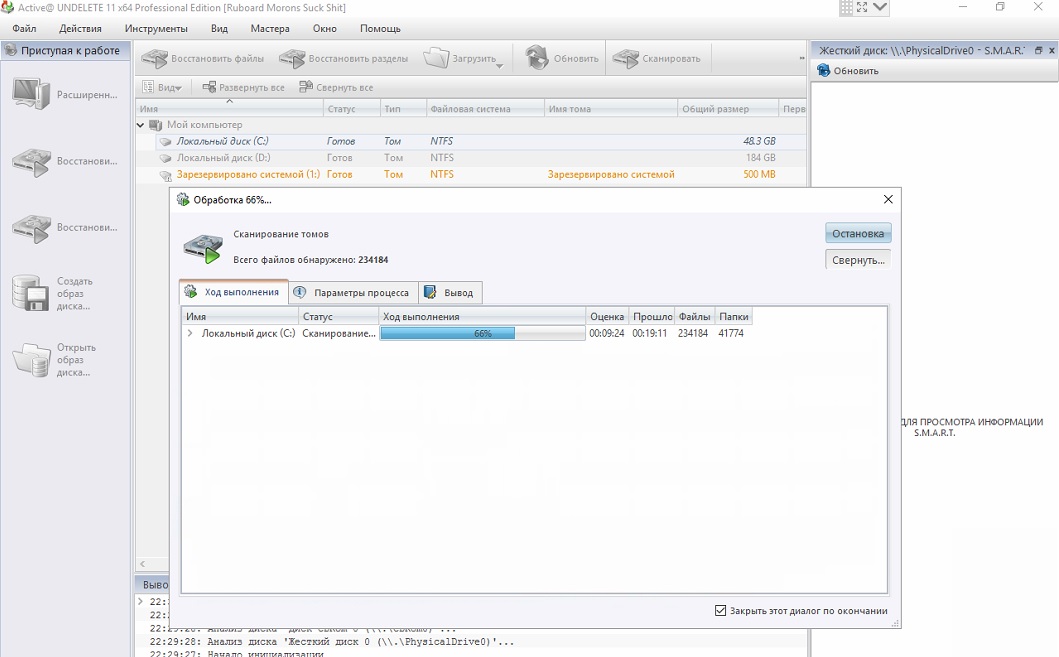Click the horizontal scrollbar left arrow
1059x657 pixels.
coord(143,564)
